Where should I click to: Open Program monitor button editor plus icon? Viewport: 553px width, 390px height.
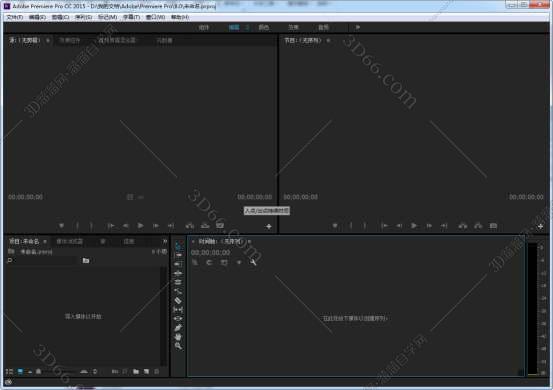(540, 226)
